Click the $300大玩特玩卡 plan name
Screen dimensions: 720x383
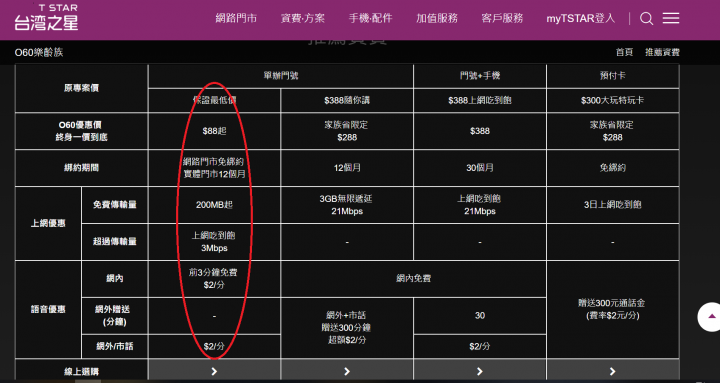tap(613, 100)
